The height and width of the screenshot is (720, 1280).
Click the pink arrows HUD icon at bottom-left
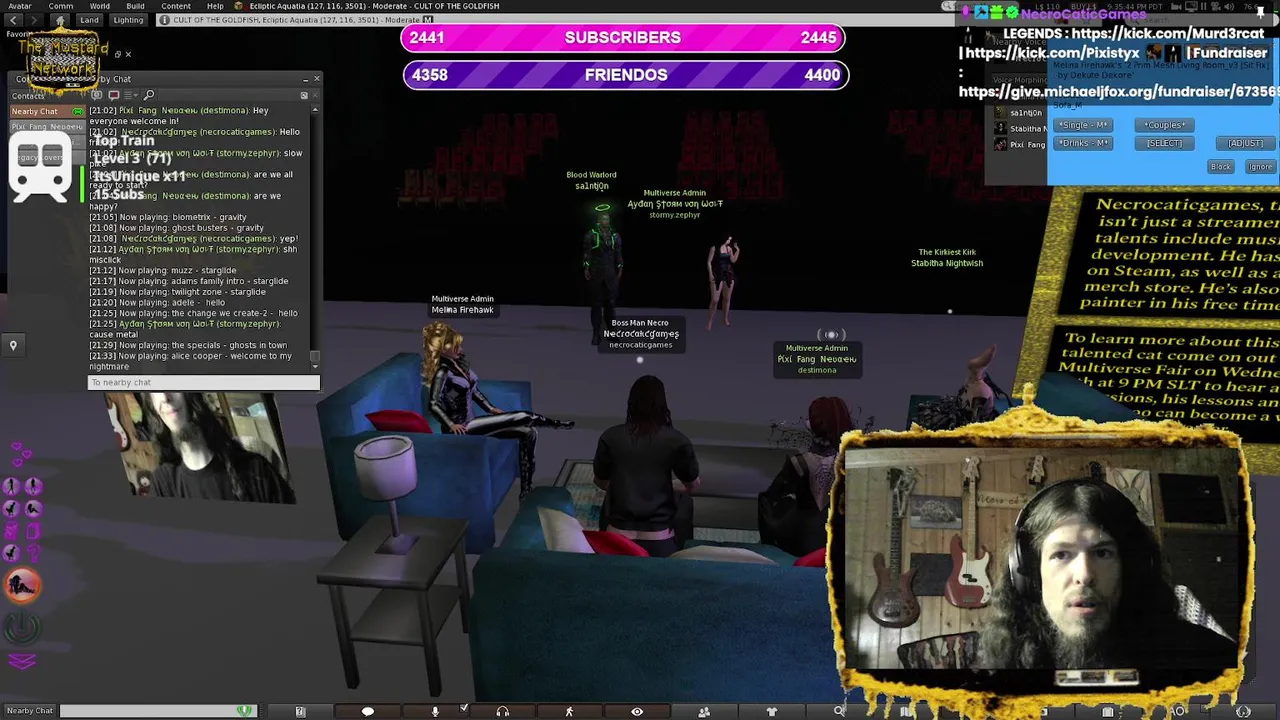point(22,661)
